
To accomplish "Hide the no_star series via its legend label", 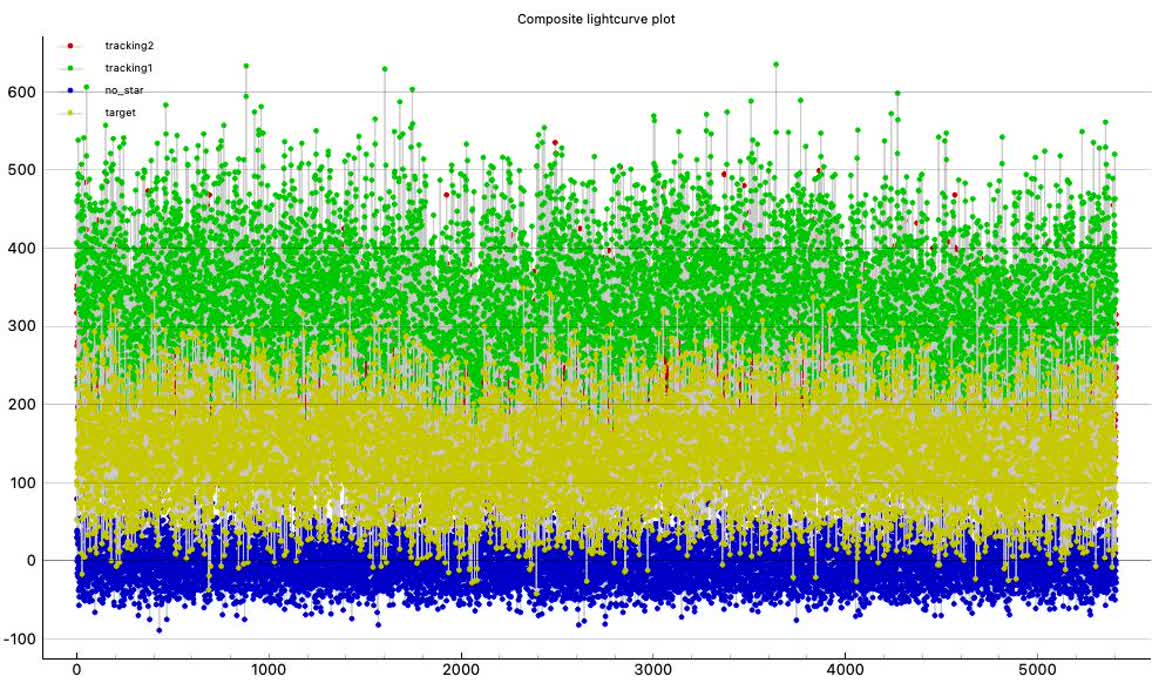I will [x=123, y=90].
